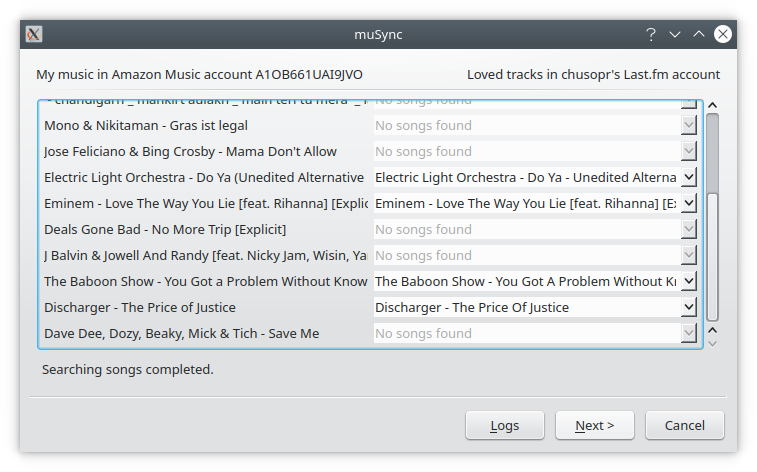The width and height of the screenshot is (757, 472).
Task: Click the minimize chevron in title bar
Action: [675, 34]
